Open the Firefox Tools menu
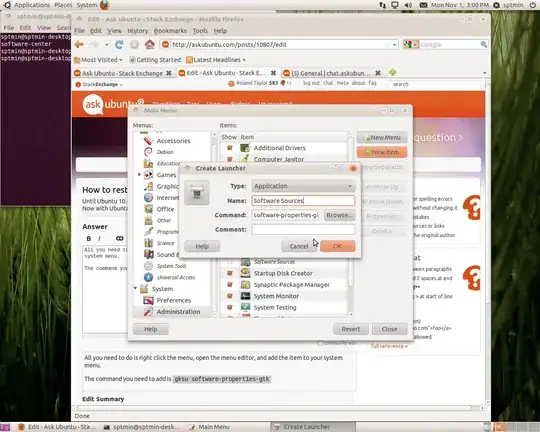Image resolution: width=540 pixels, height=432 pixels. tap(200, 31)
